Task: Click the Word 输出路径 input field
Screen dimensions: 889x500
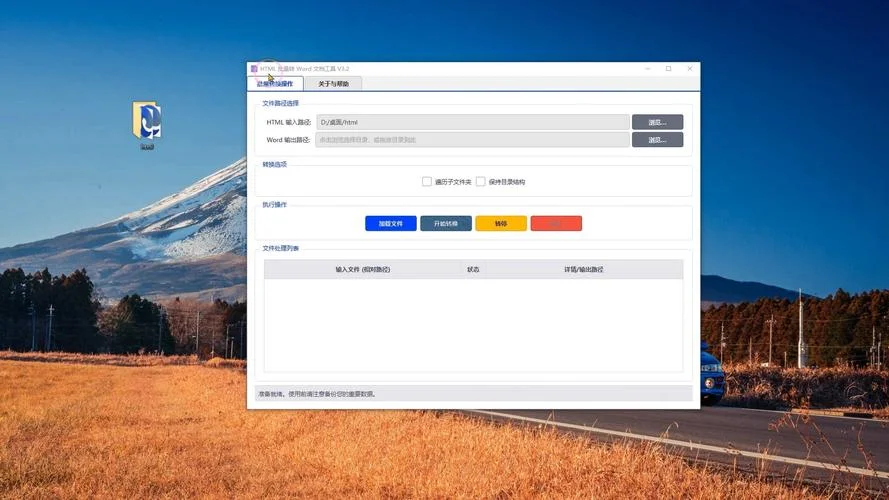Action: [x=472, y=139]
